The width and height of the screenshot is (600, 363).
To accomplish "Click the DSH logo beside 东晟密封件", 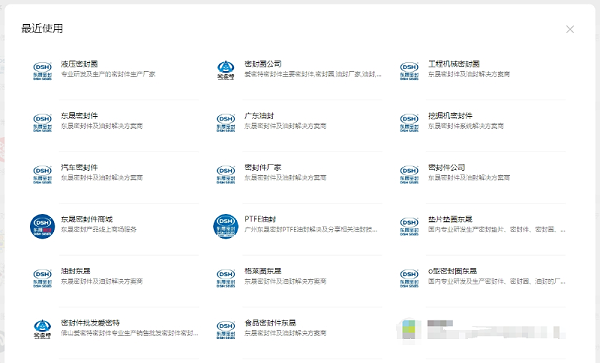I will click(x=42, y=123).
